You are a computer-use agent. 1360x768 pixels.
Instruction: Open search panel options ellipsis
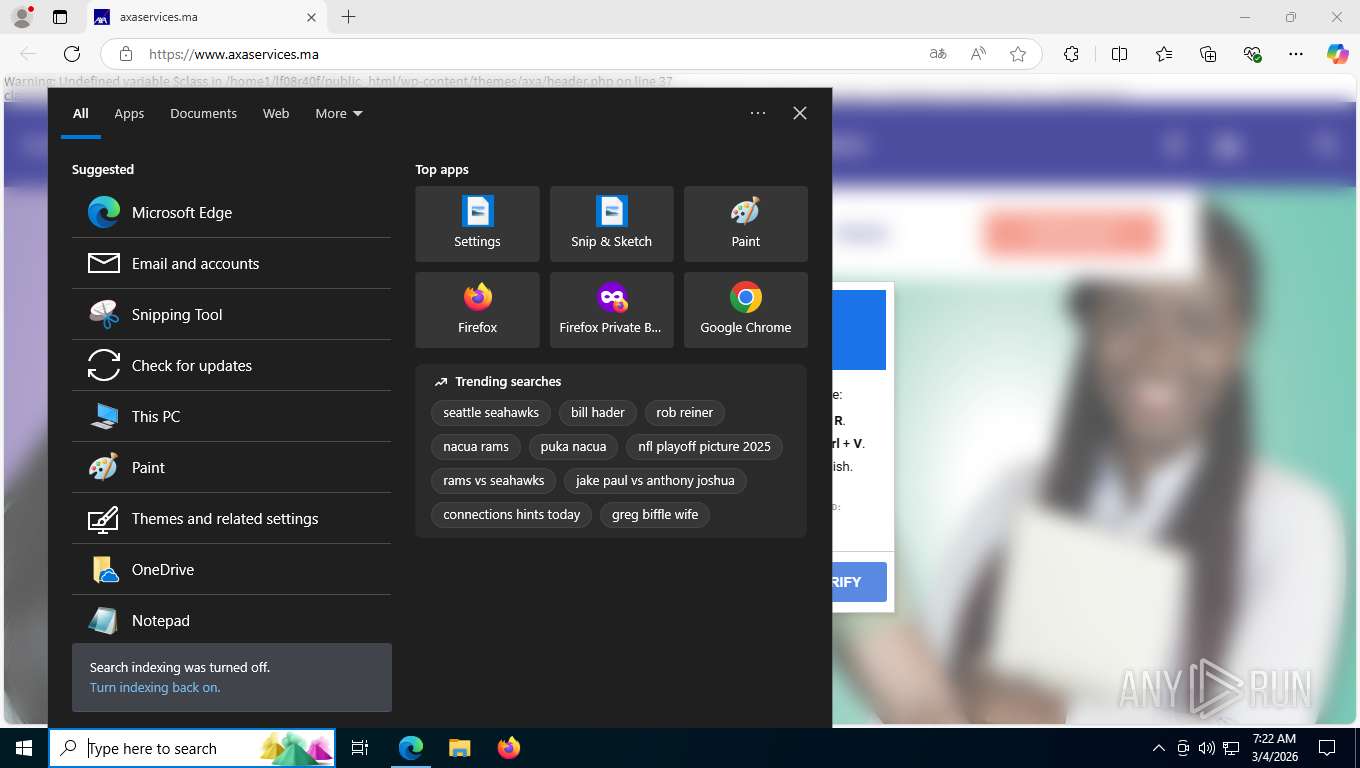pos(758,113)
